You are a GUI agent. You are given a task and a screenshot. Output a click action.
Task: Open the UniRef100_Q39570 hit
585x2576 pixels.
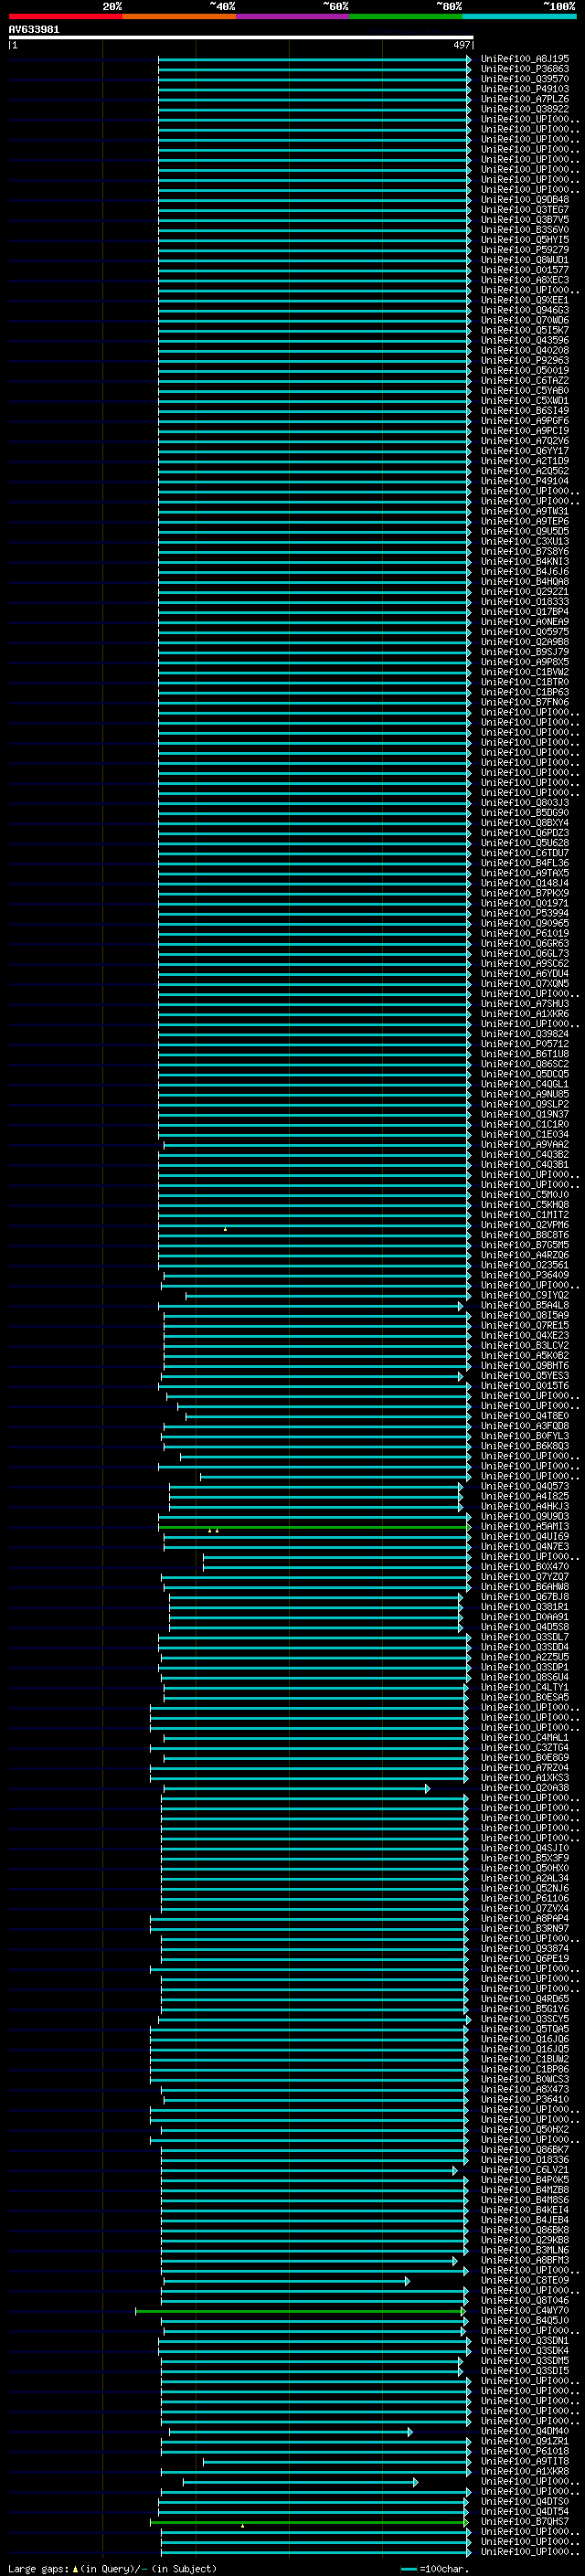pos(524,79)
